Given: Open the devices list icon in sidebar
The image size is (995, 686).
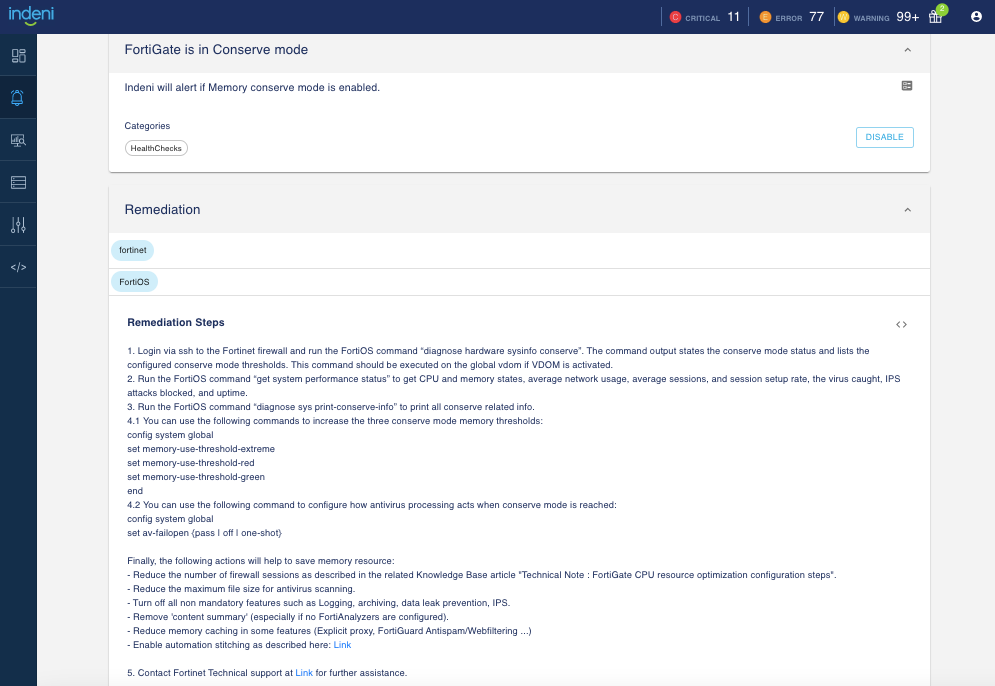Looking at the screenshot, I should 18,183.
